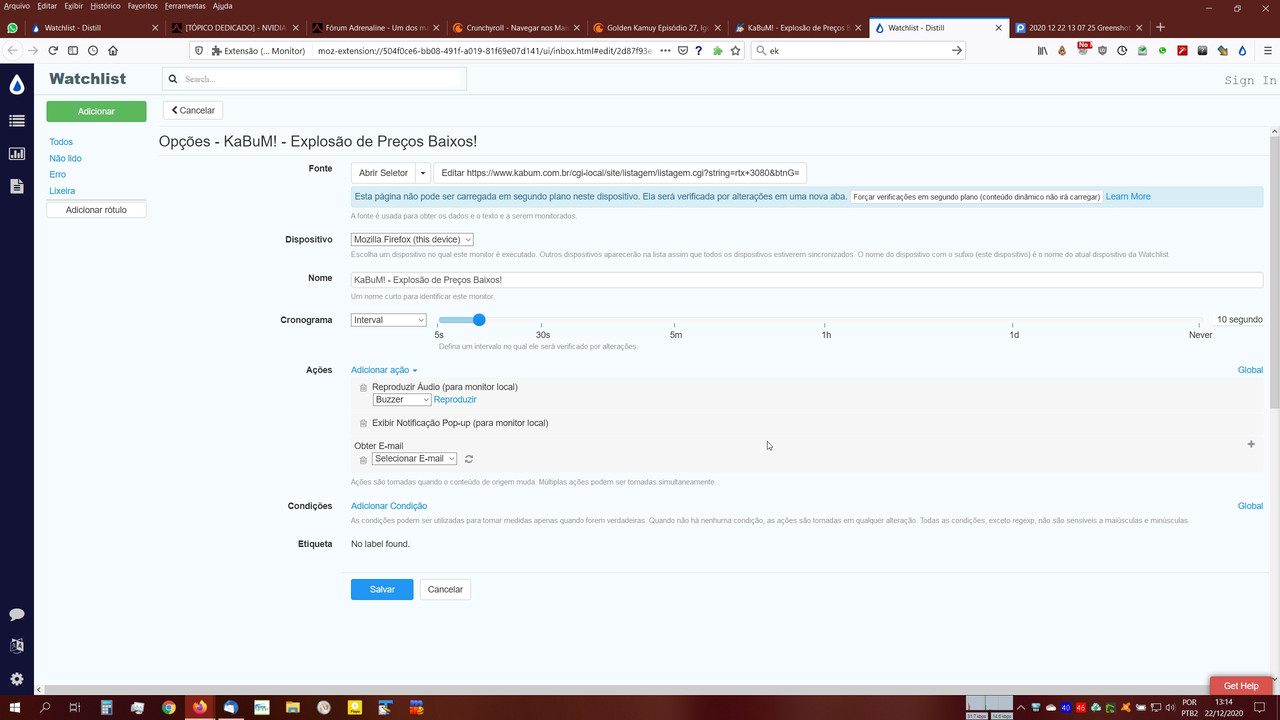Viewport: 1280px width, 720px height.
Task: Open the Learn More link
Action: (x=1128, y=197)
